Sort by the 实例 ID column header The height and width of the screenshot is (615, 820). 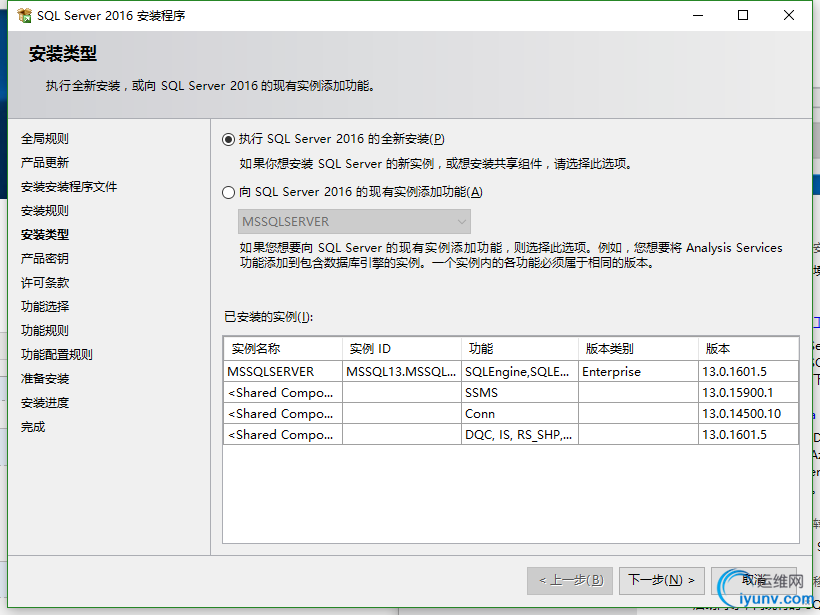click(x=402, y=349)
